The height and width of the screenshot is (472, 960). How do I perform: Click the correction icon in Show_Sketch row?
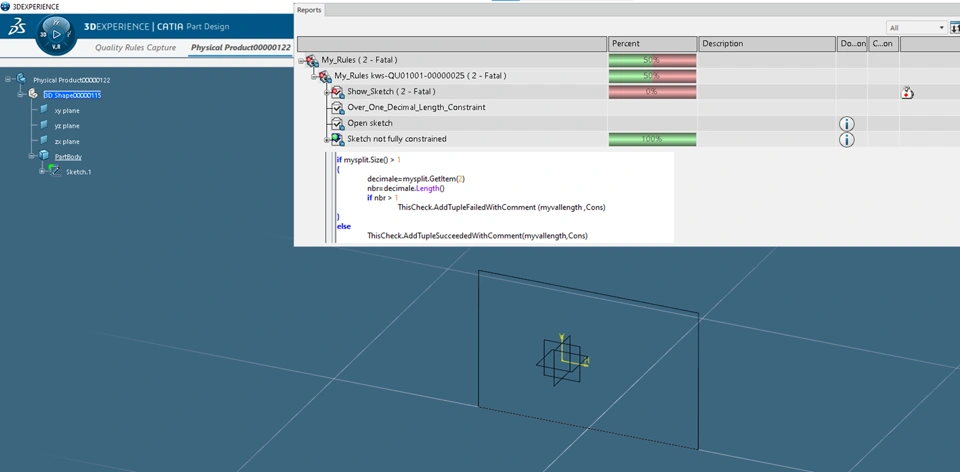[x=907, y=92]
